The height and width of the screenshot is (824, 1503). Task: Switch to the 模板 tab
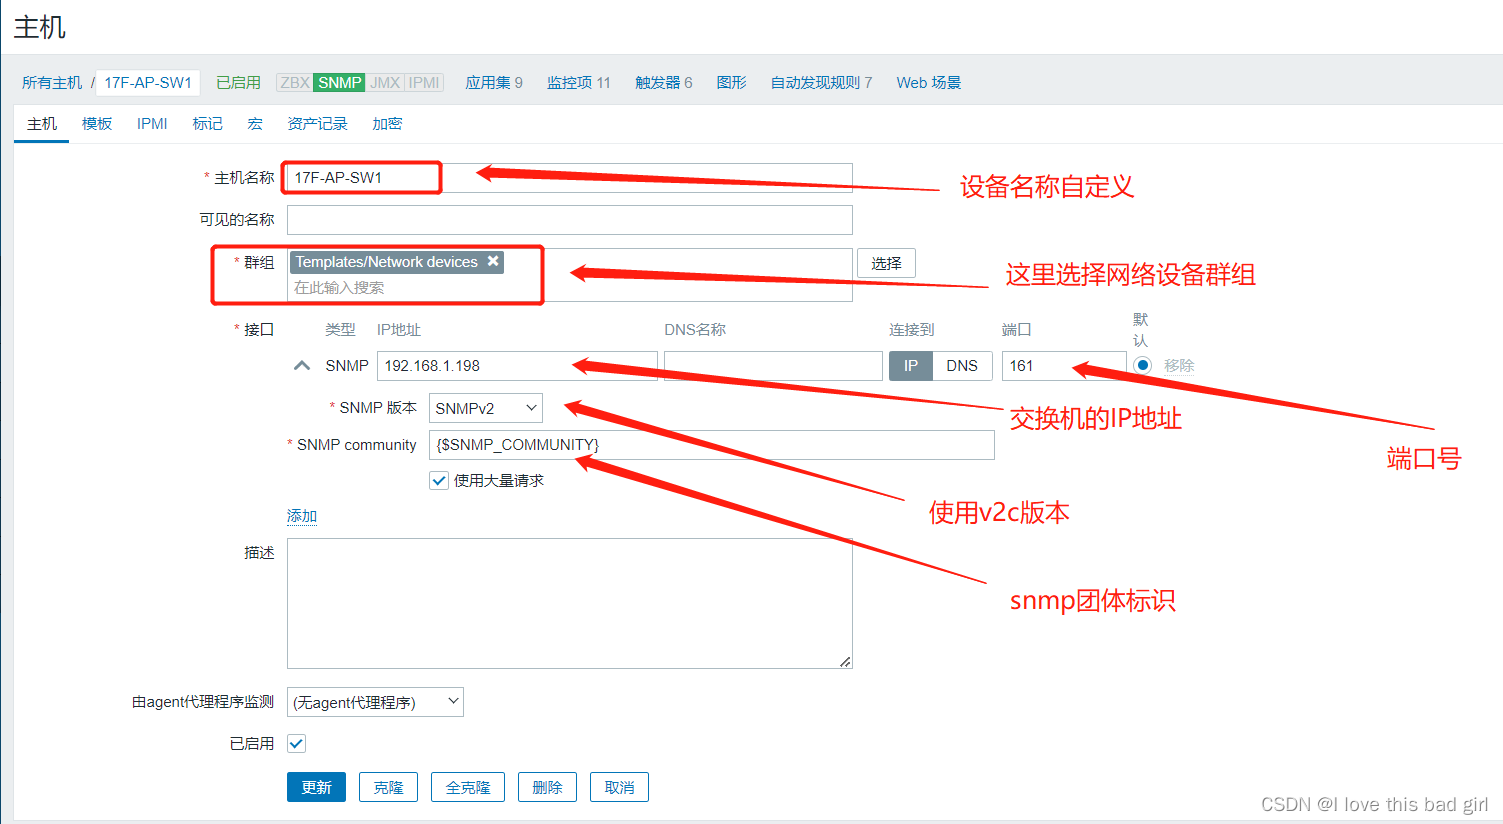(x=97, y=123)
